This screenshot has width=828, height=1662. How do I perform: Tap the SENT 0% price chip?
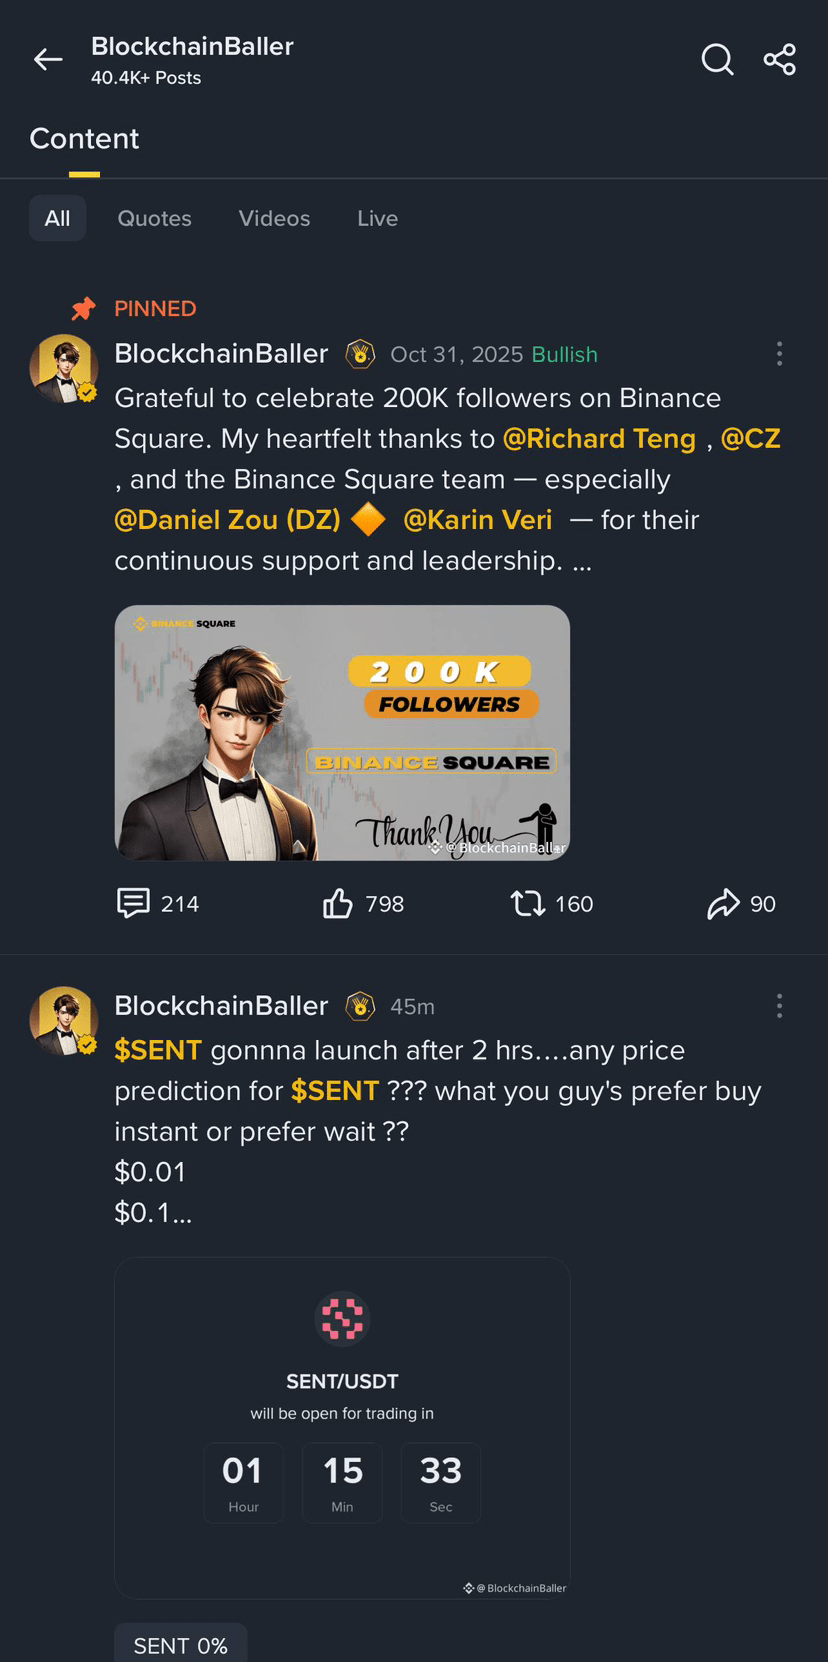click(180, 1645)
